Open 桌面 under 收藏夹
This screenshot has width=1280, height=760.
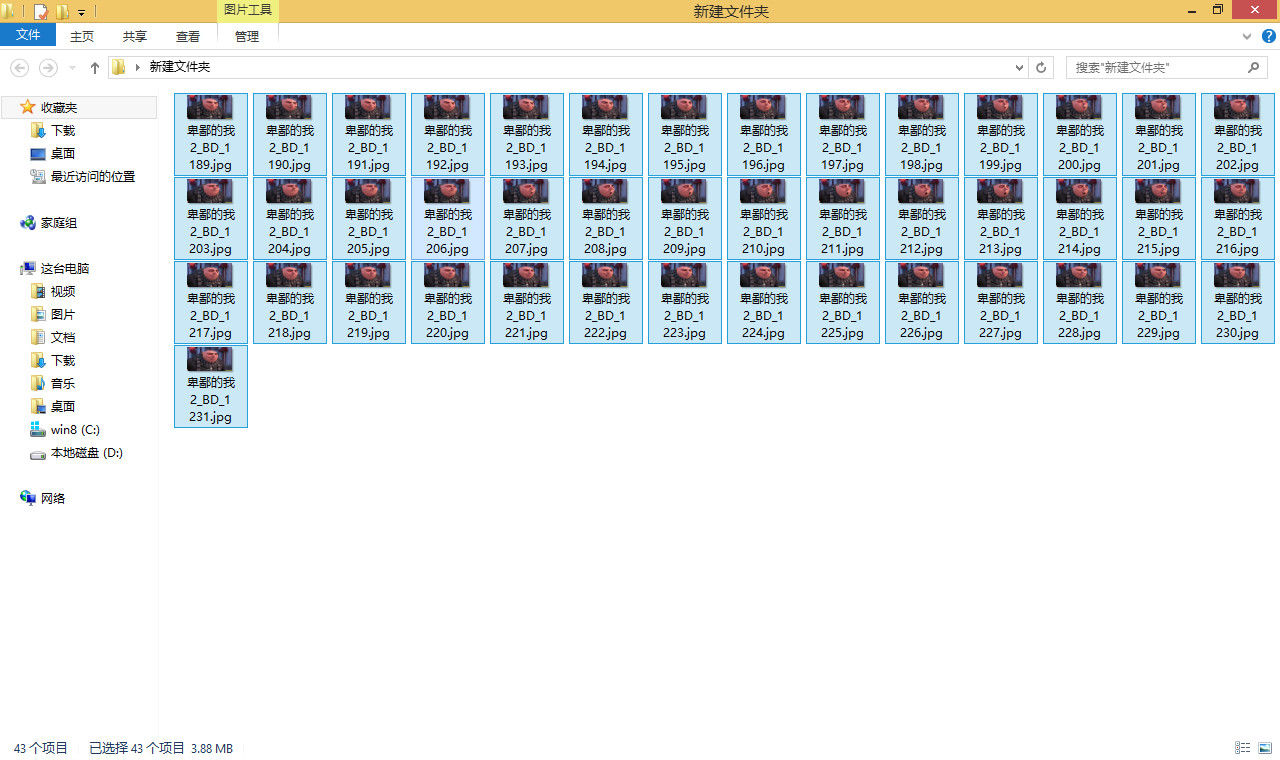coord(63,153)
